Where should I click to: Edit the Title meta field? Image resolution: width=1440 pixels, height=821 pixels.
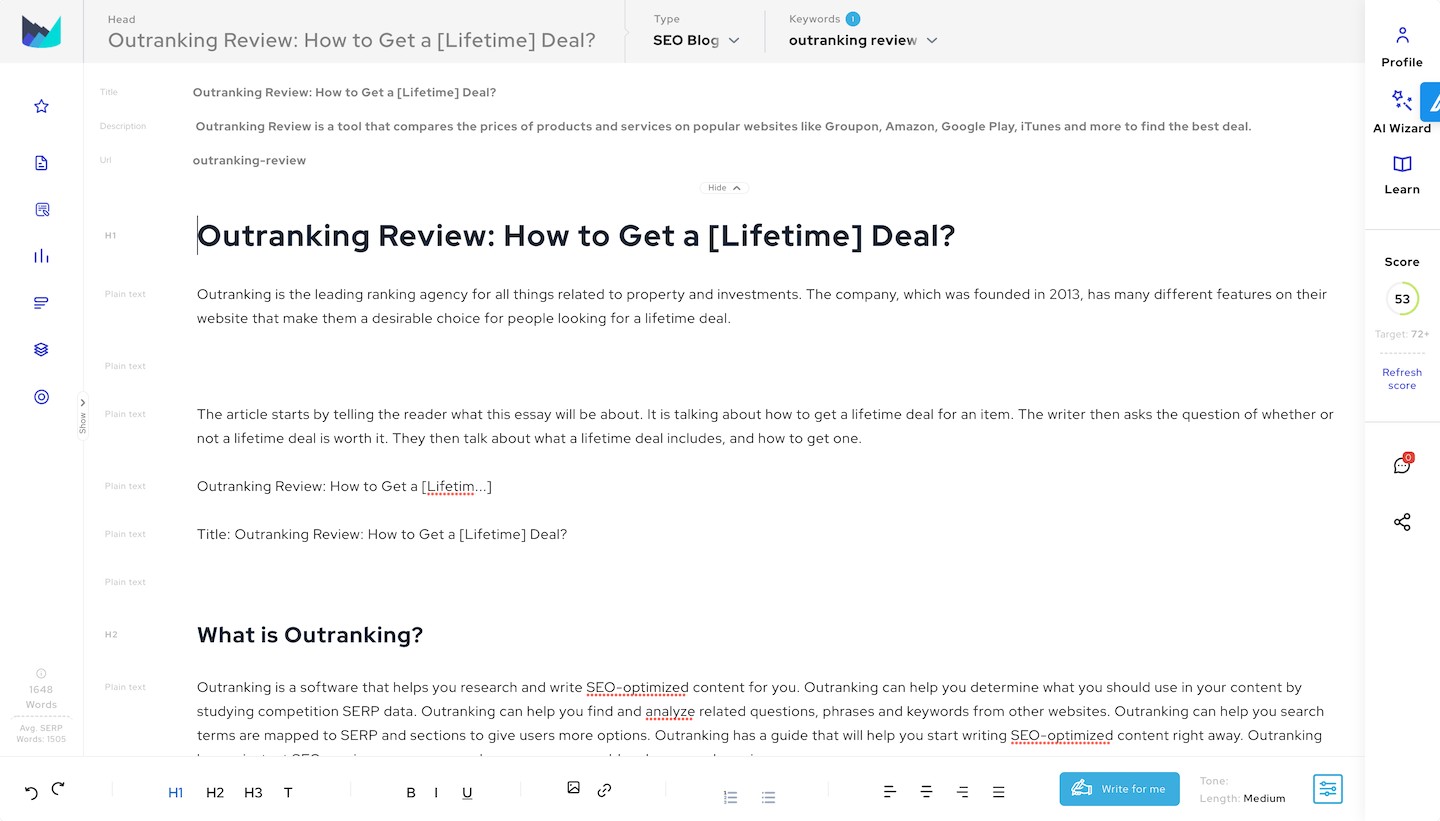pos(344,92)
